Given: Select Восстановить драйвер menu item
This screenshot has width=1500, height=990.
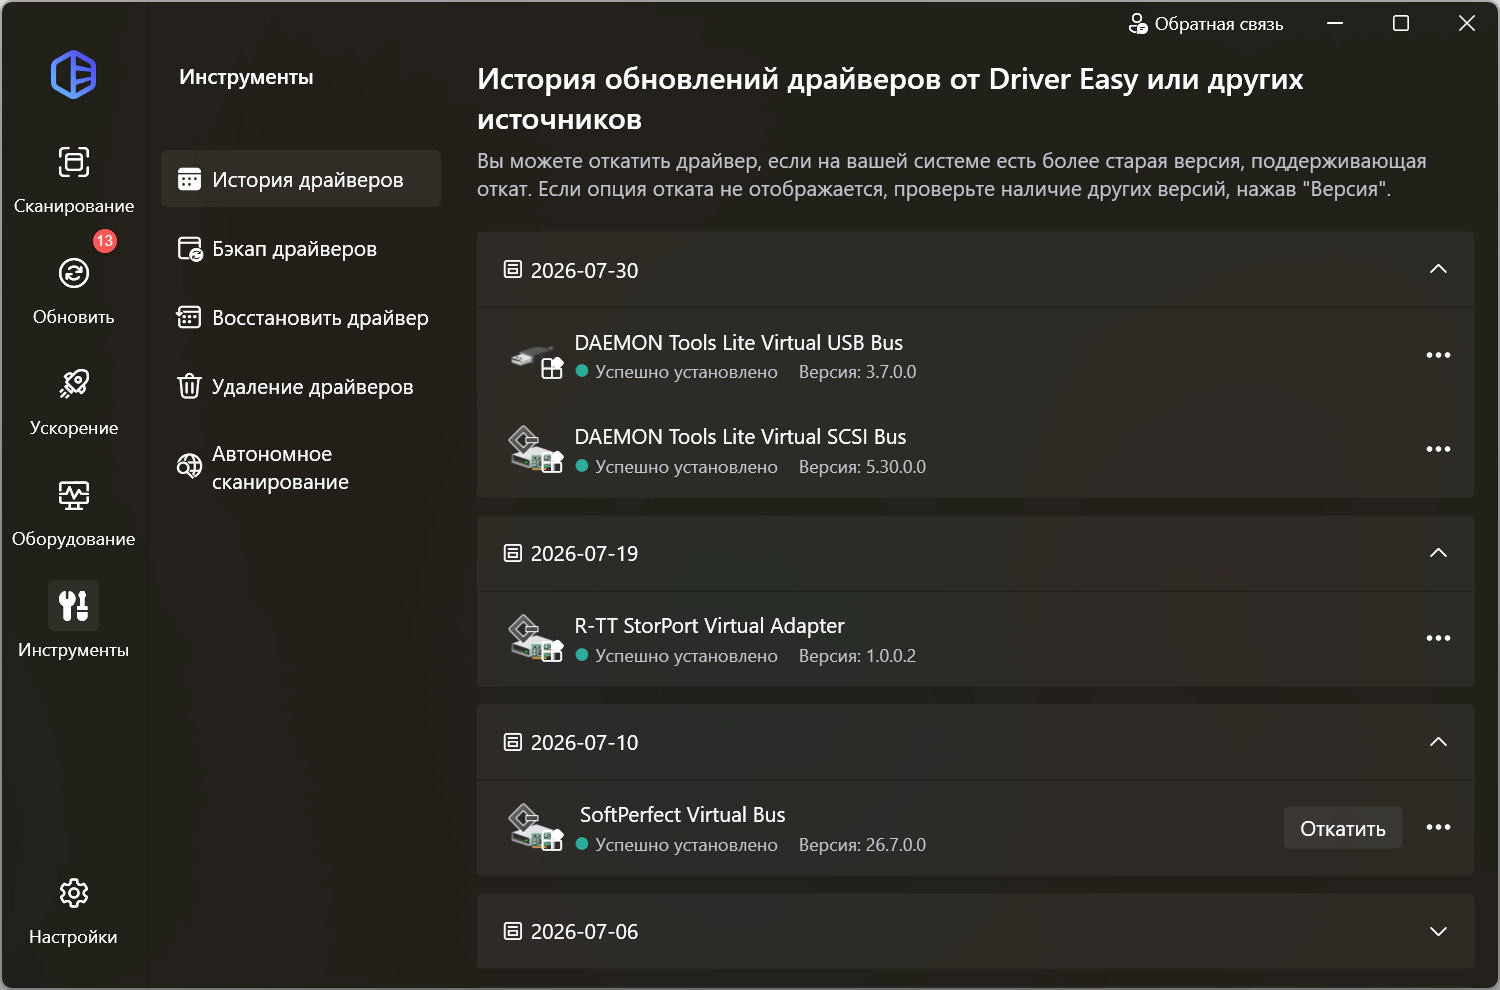Looking at the screenshot, I should tap(301, 317).
